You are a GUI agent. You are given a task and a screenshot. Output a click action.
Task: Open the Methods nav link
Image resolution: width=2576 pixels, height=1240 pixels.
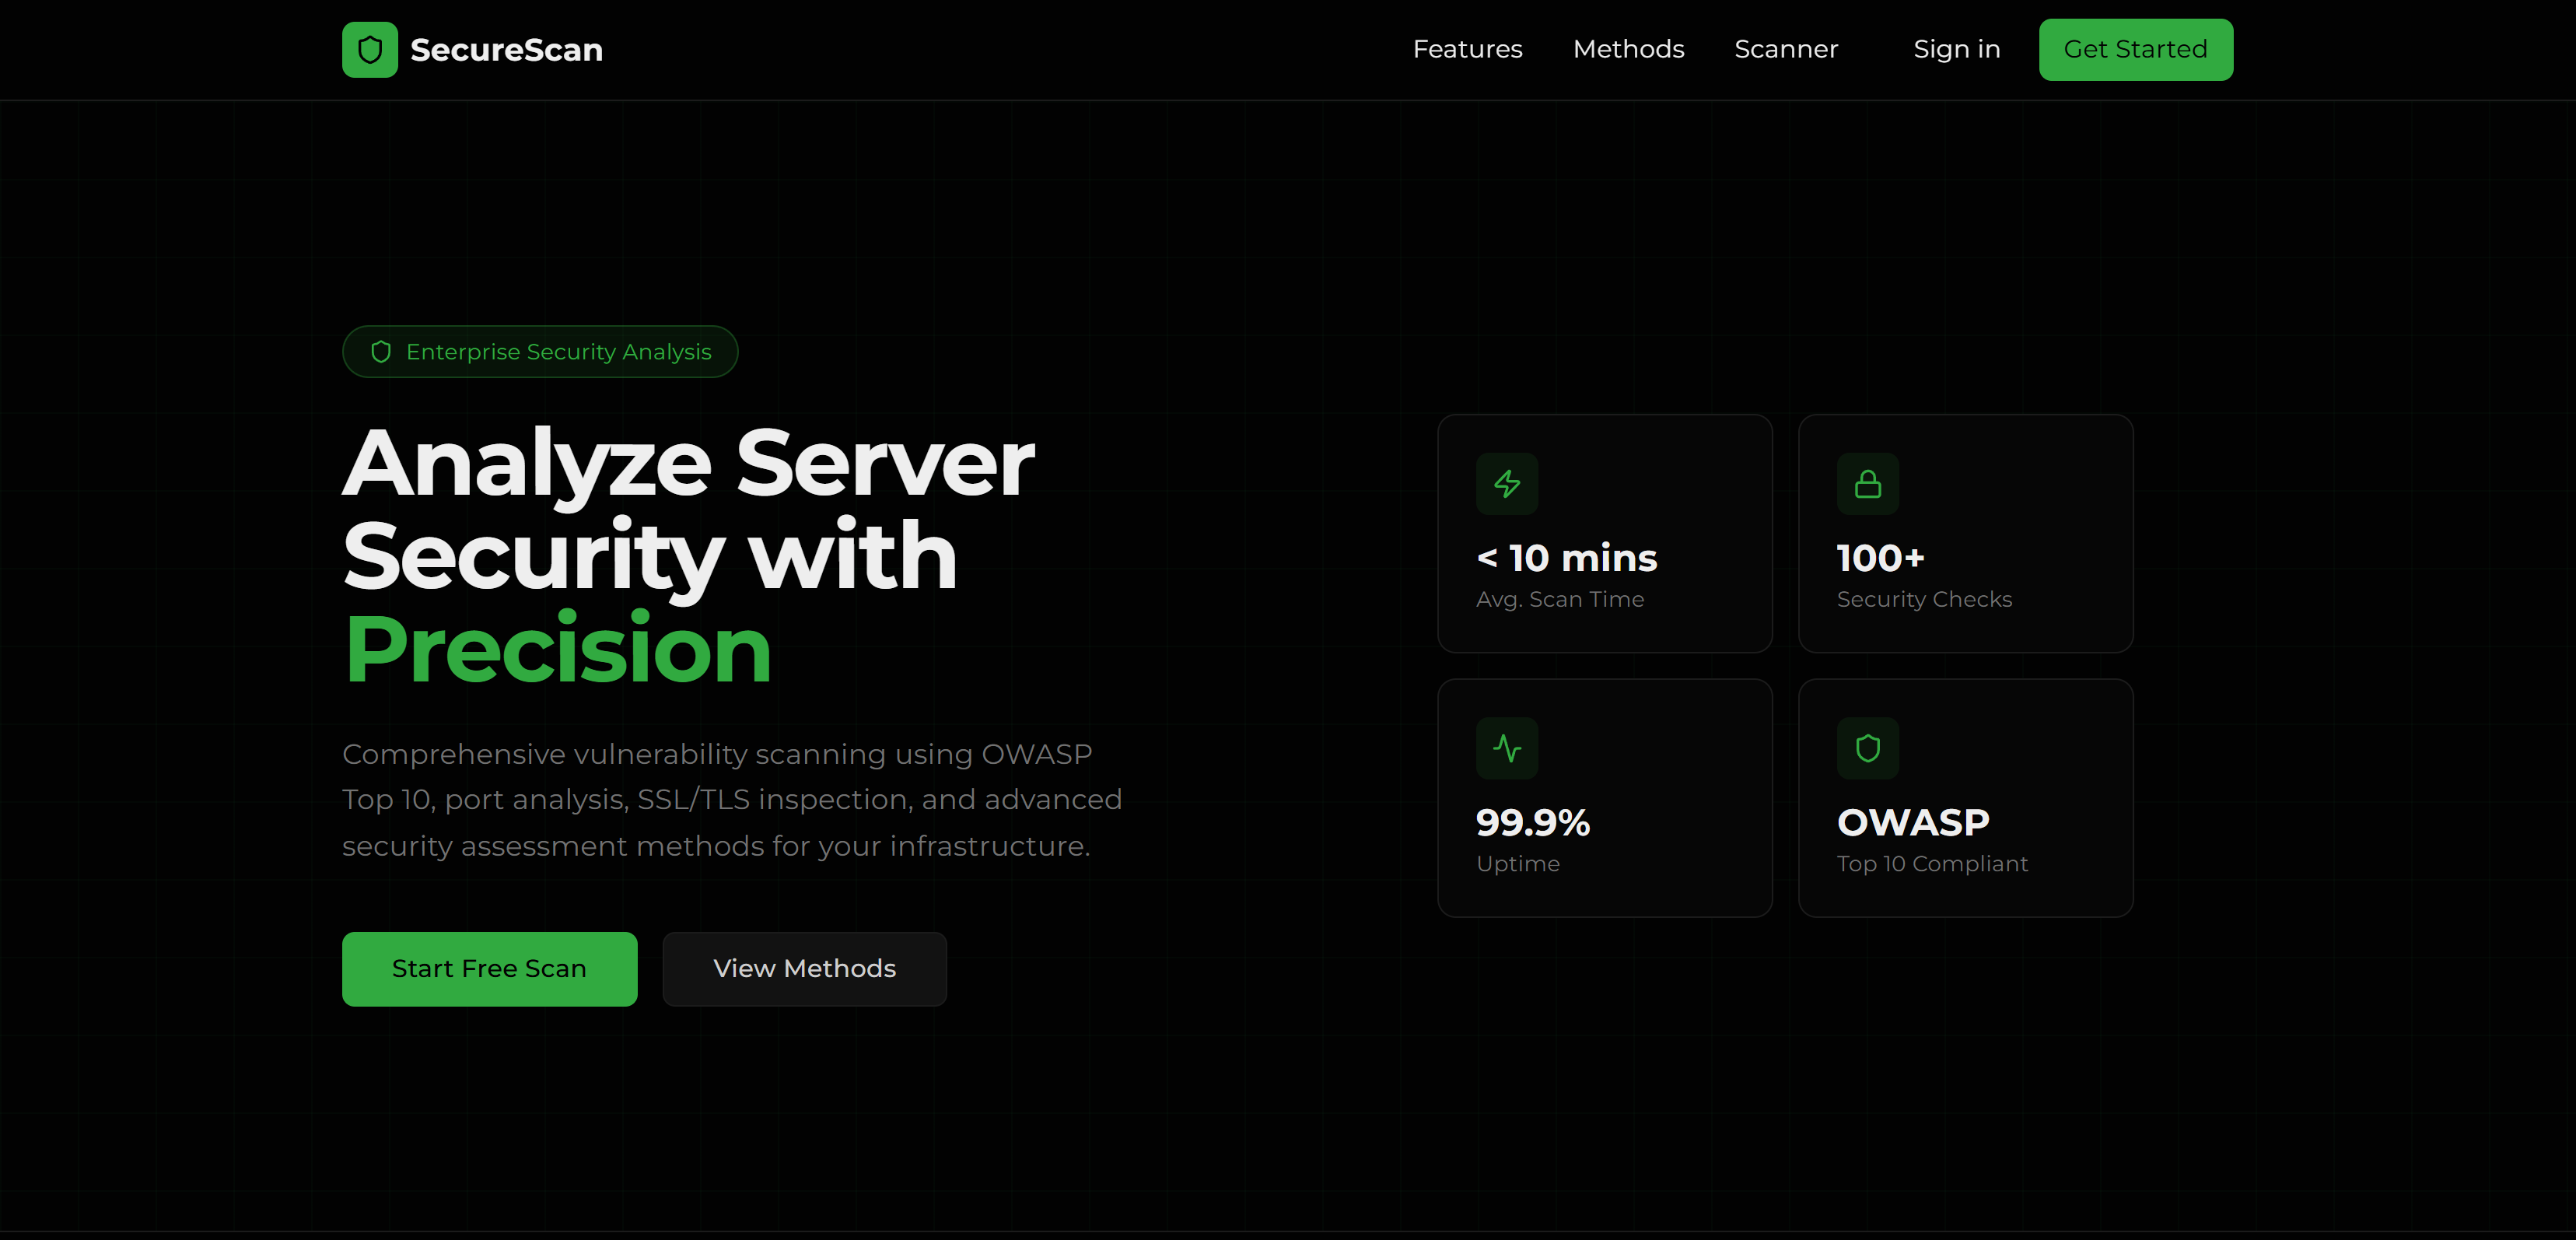click(1628, 49)
